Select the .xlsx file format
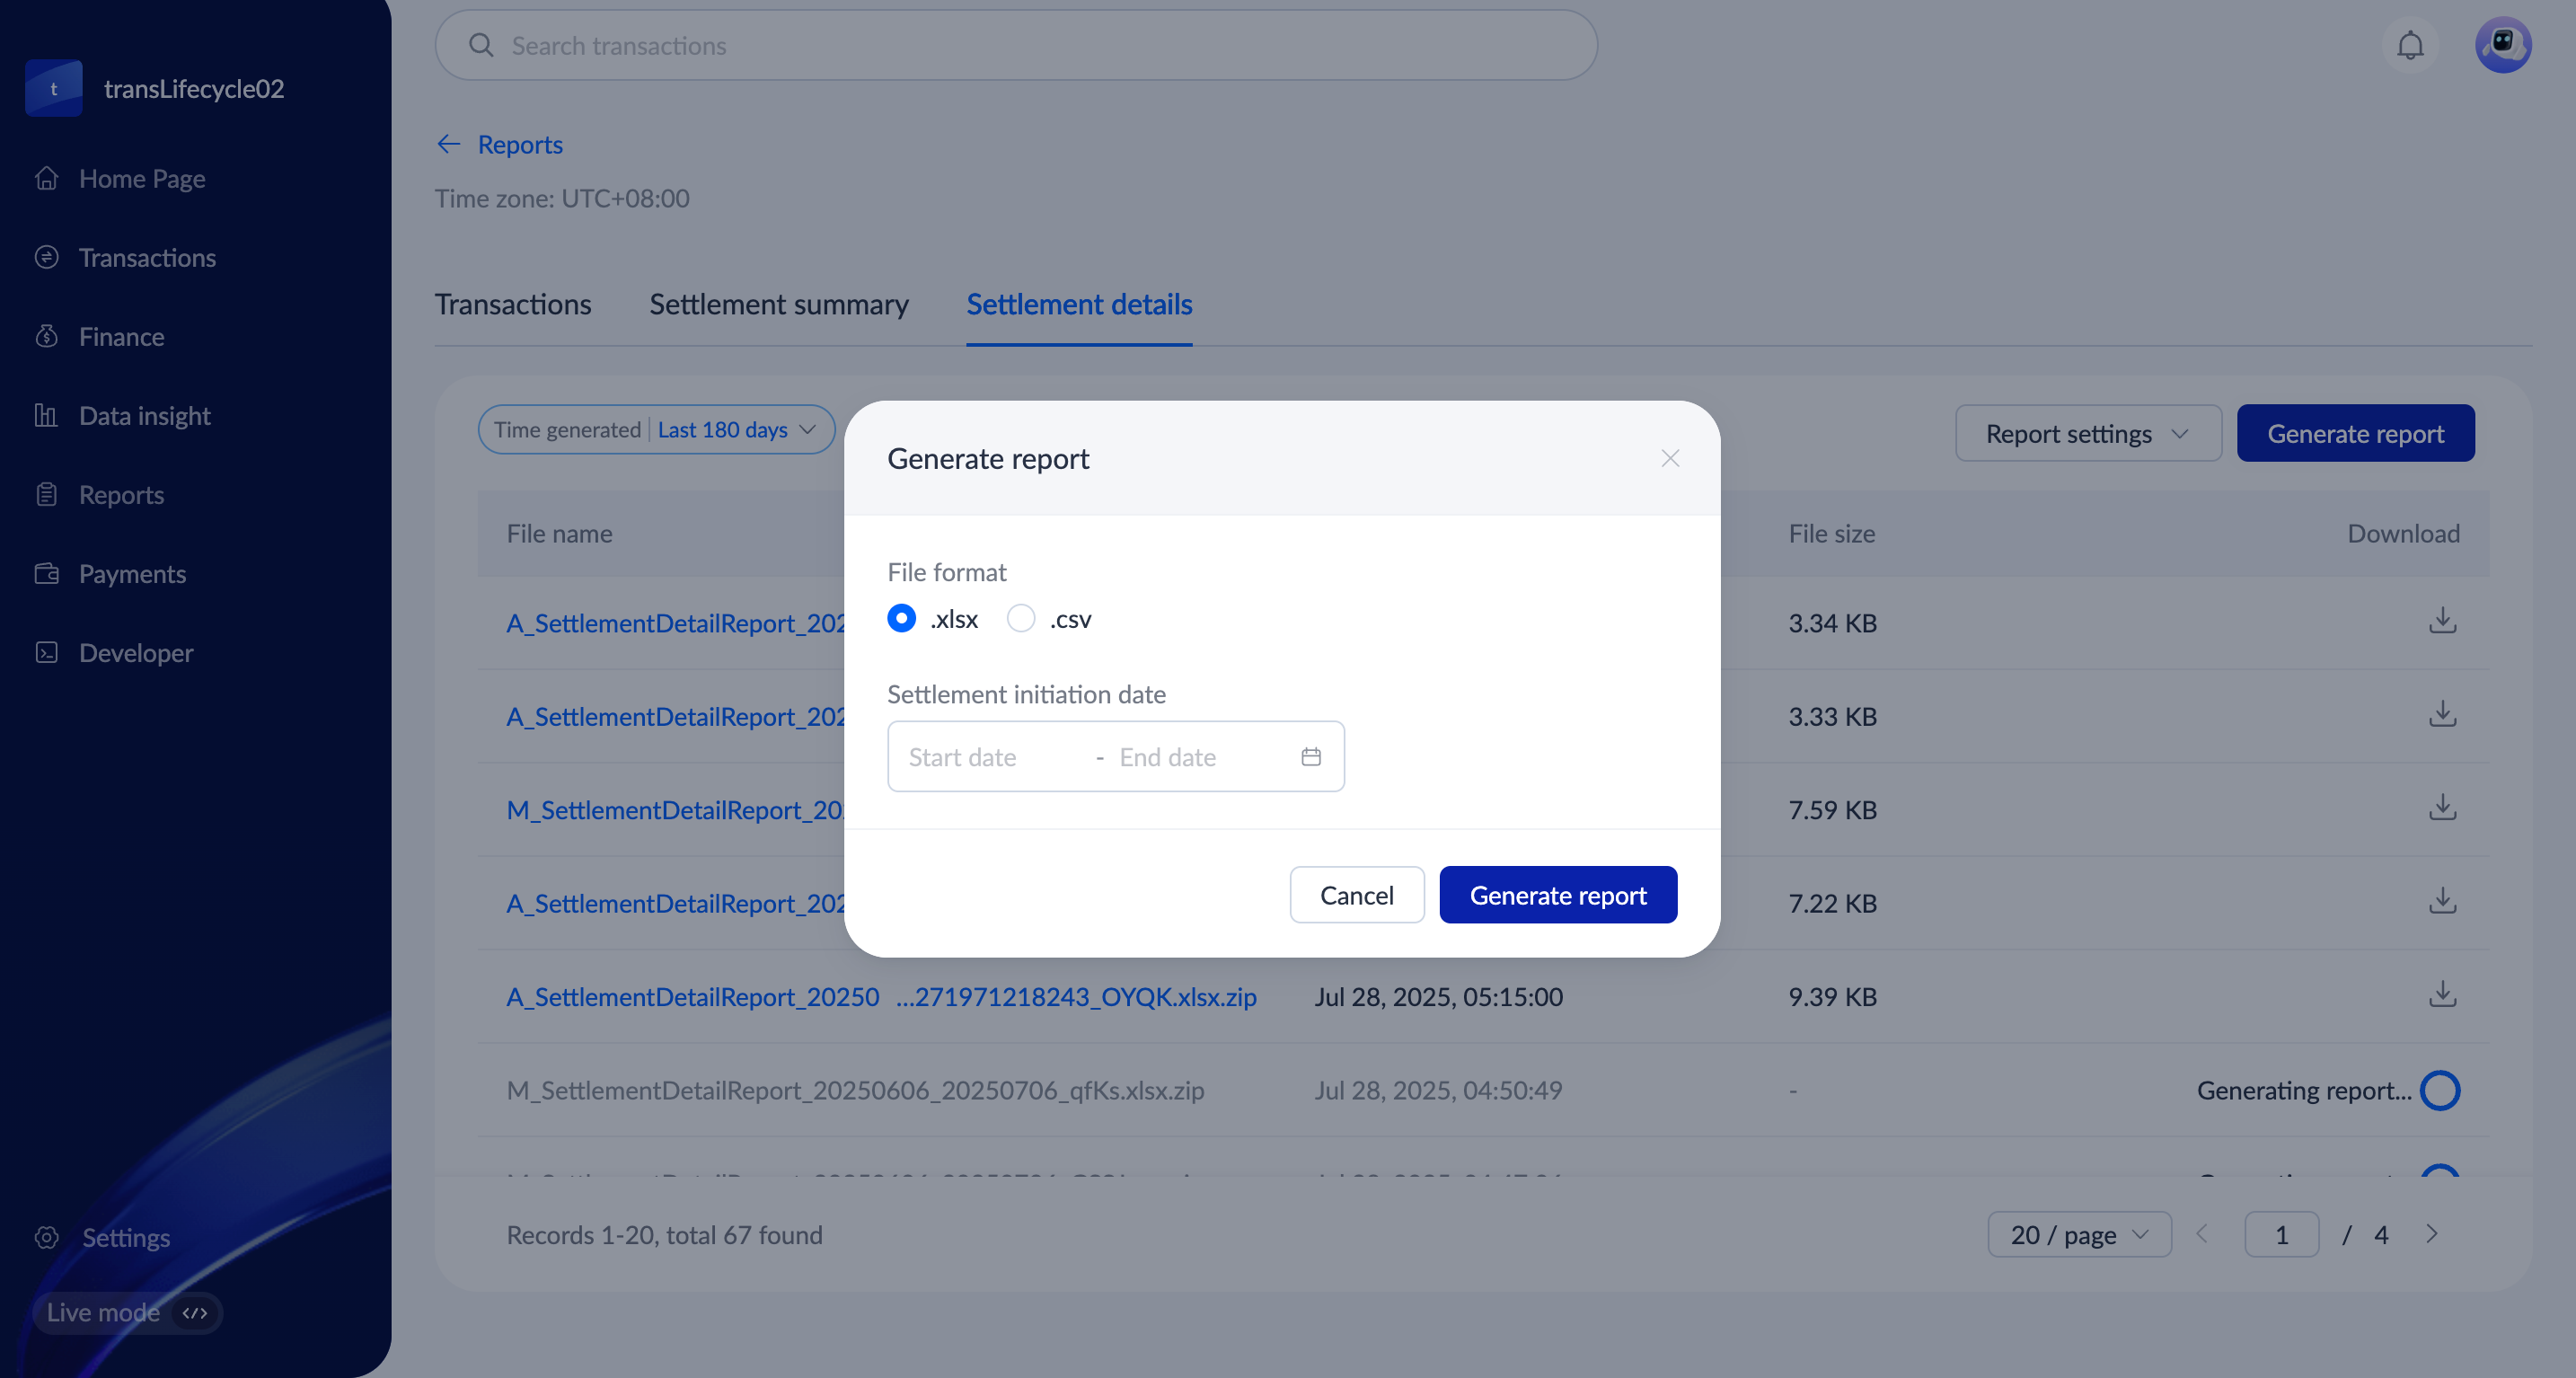 901,619
